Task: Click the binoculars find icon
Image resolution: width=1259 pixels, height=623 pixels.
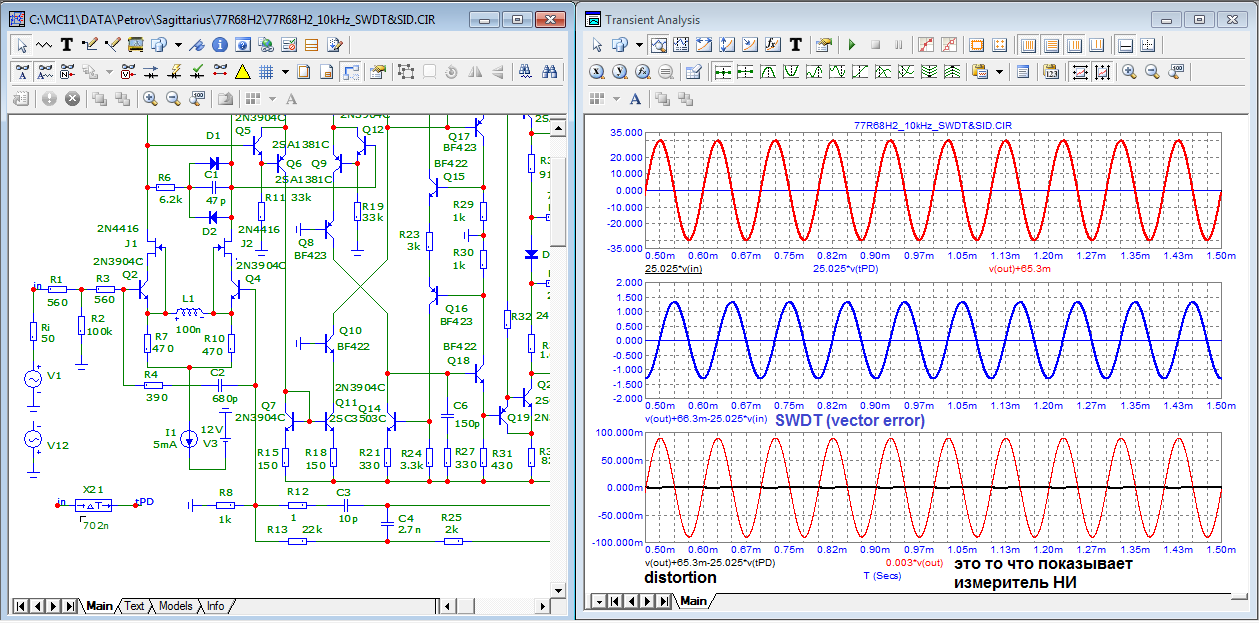Action: tap(549, 72)
